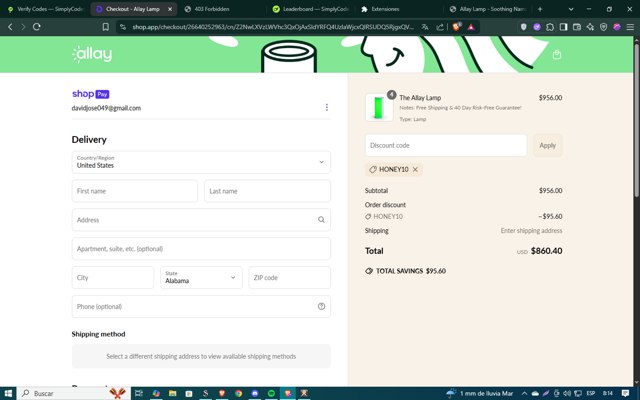
Task: Open the browser hamburger menu
Action: pos(630,27)
